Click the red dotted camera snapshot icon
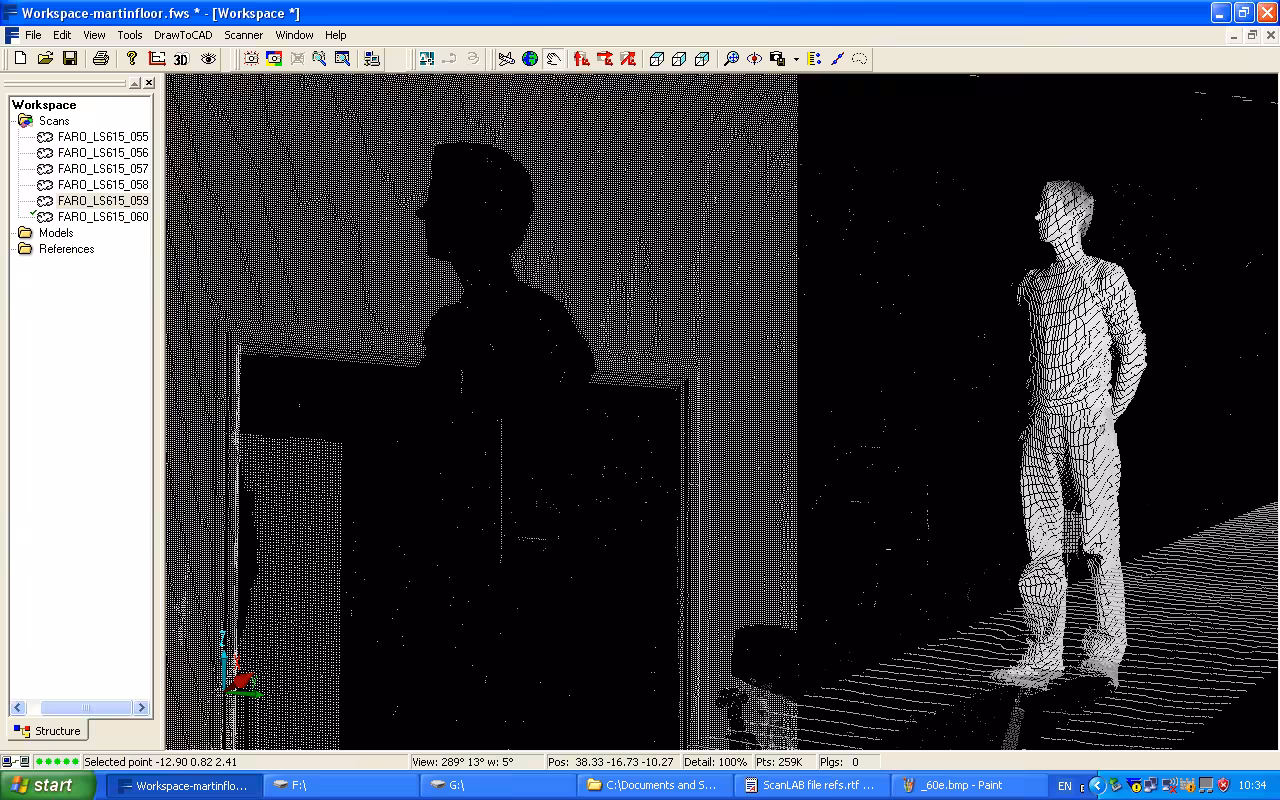The width and height of the screenshot is (1280, 800). click(x=251, y=59)
